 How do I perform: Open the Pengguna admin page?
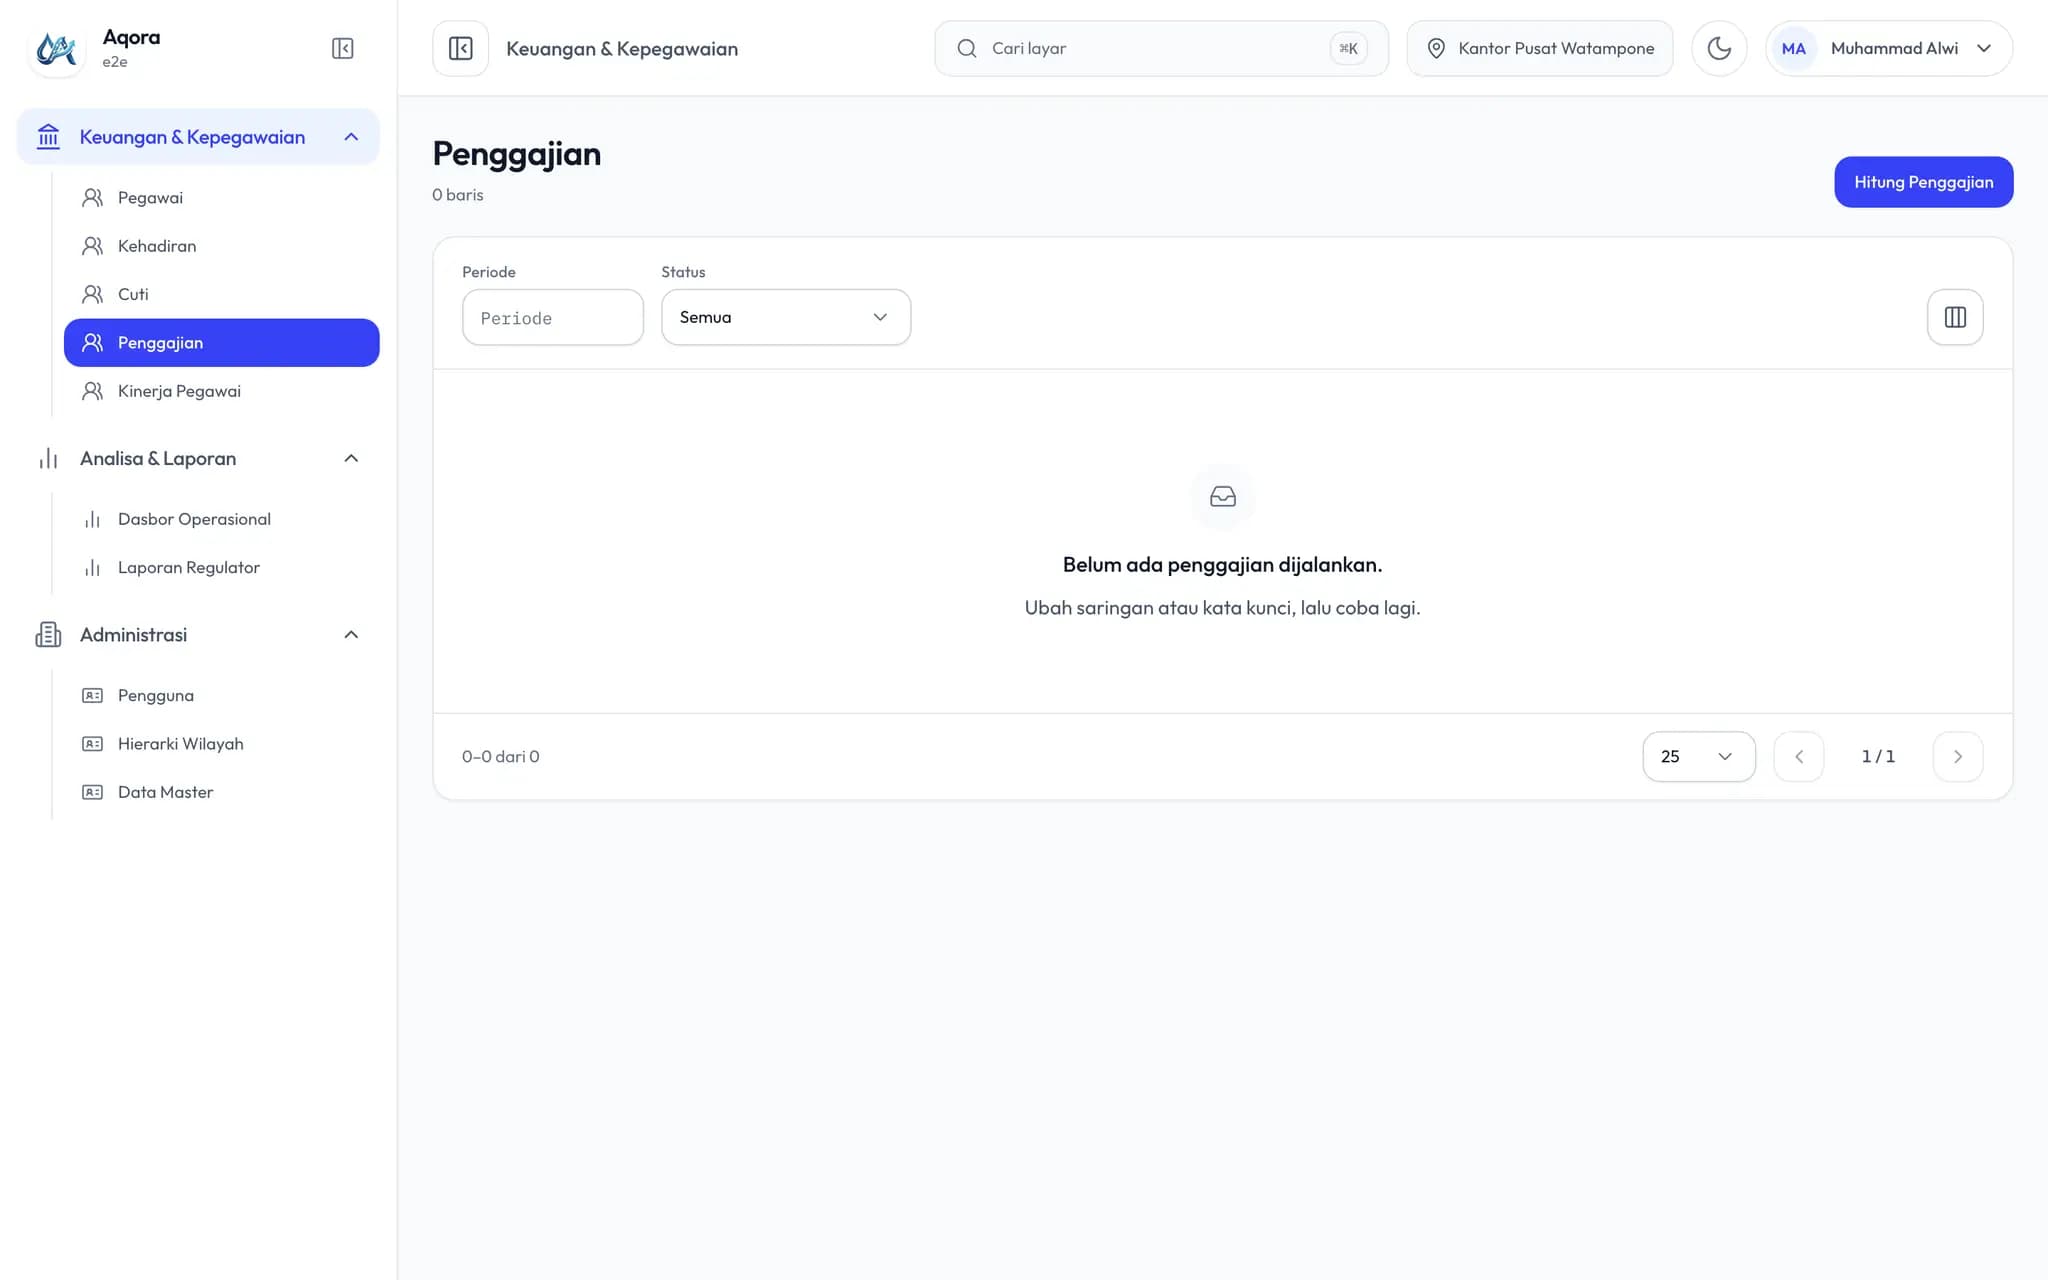point(221,695)
